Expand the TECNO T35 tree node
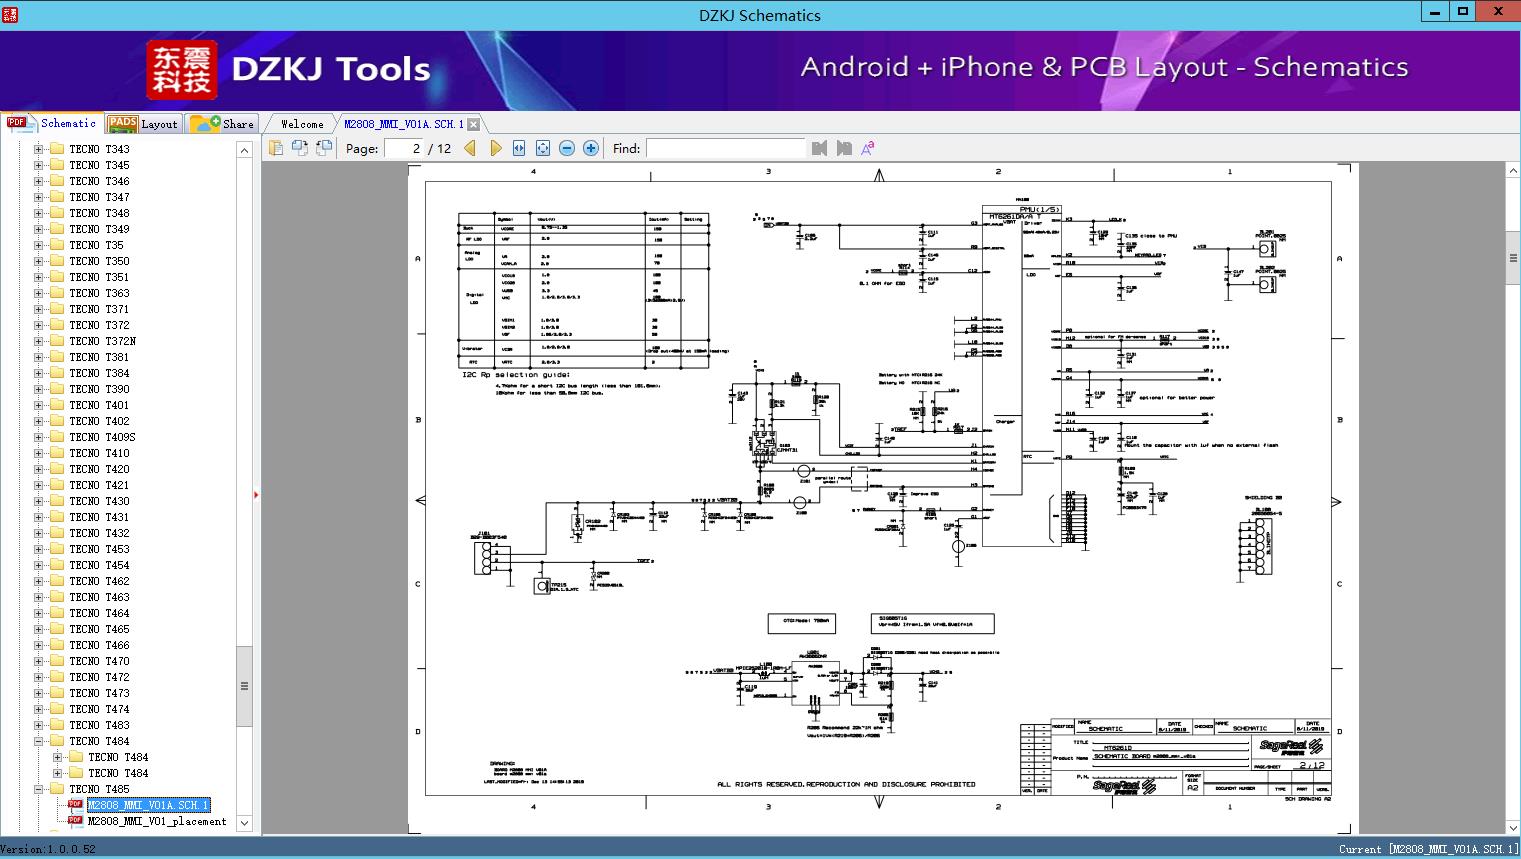The height and width of the screenshot is (859, 1521). 39,245
